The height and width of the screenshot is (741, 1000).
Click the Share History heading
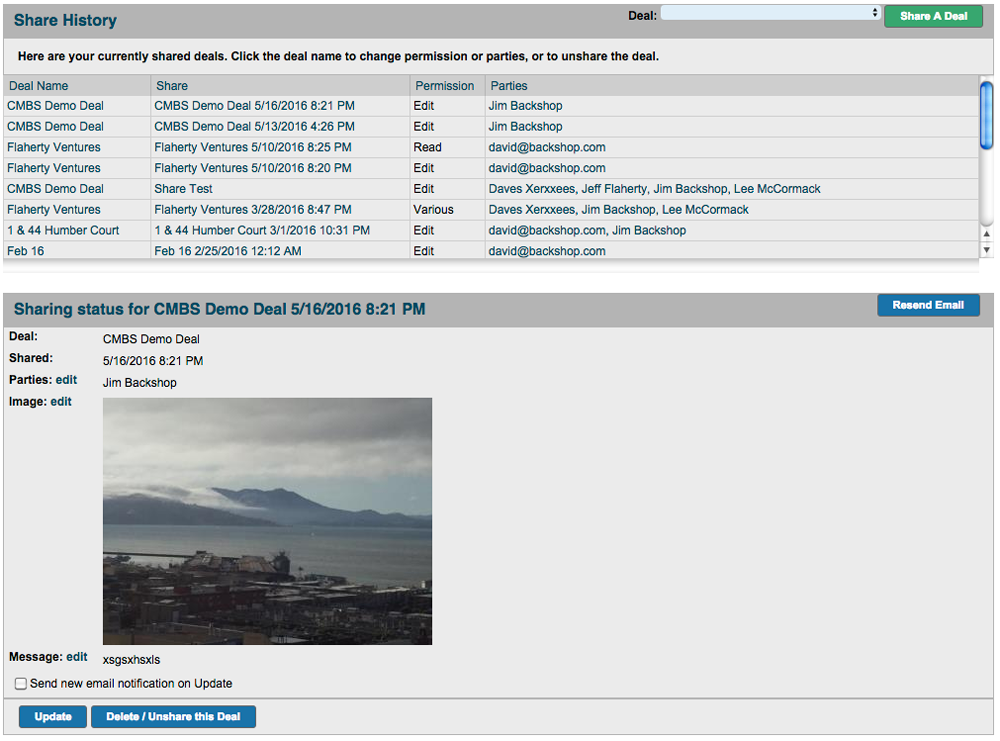point(65,20)
